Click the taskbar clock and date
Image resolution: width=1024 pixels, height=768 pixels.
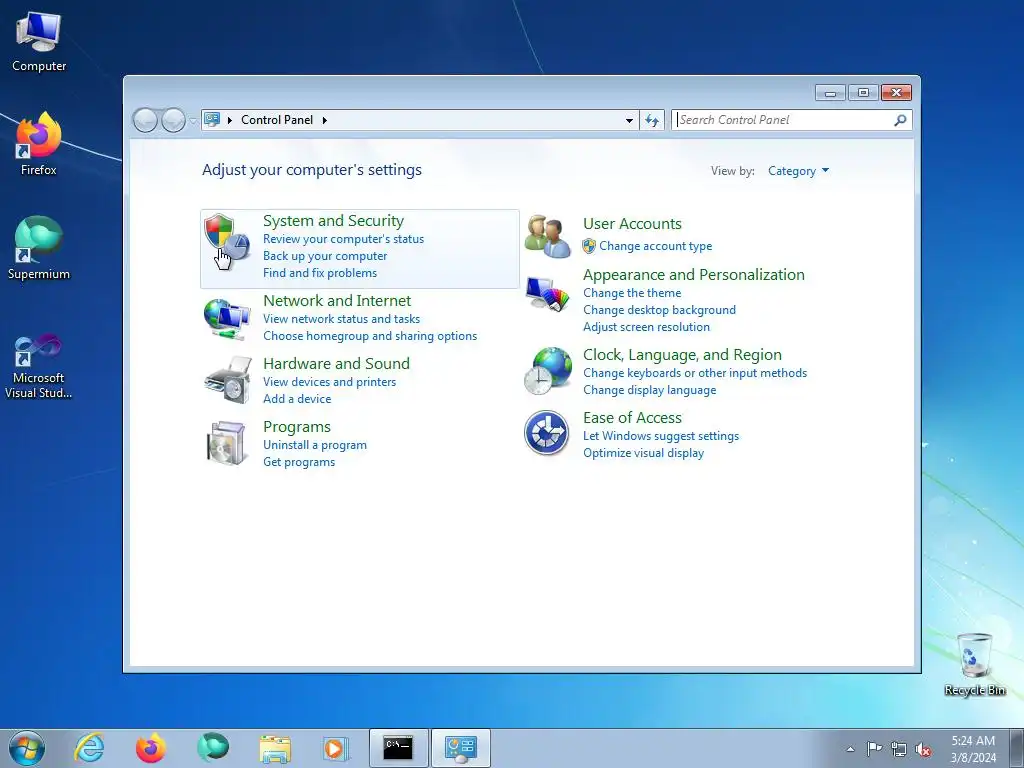(x=973, y=748)
